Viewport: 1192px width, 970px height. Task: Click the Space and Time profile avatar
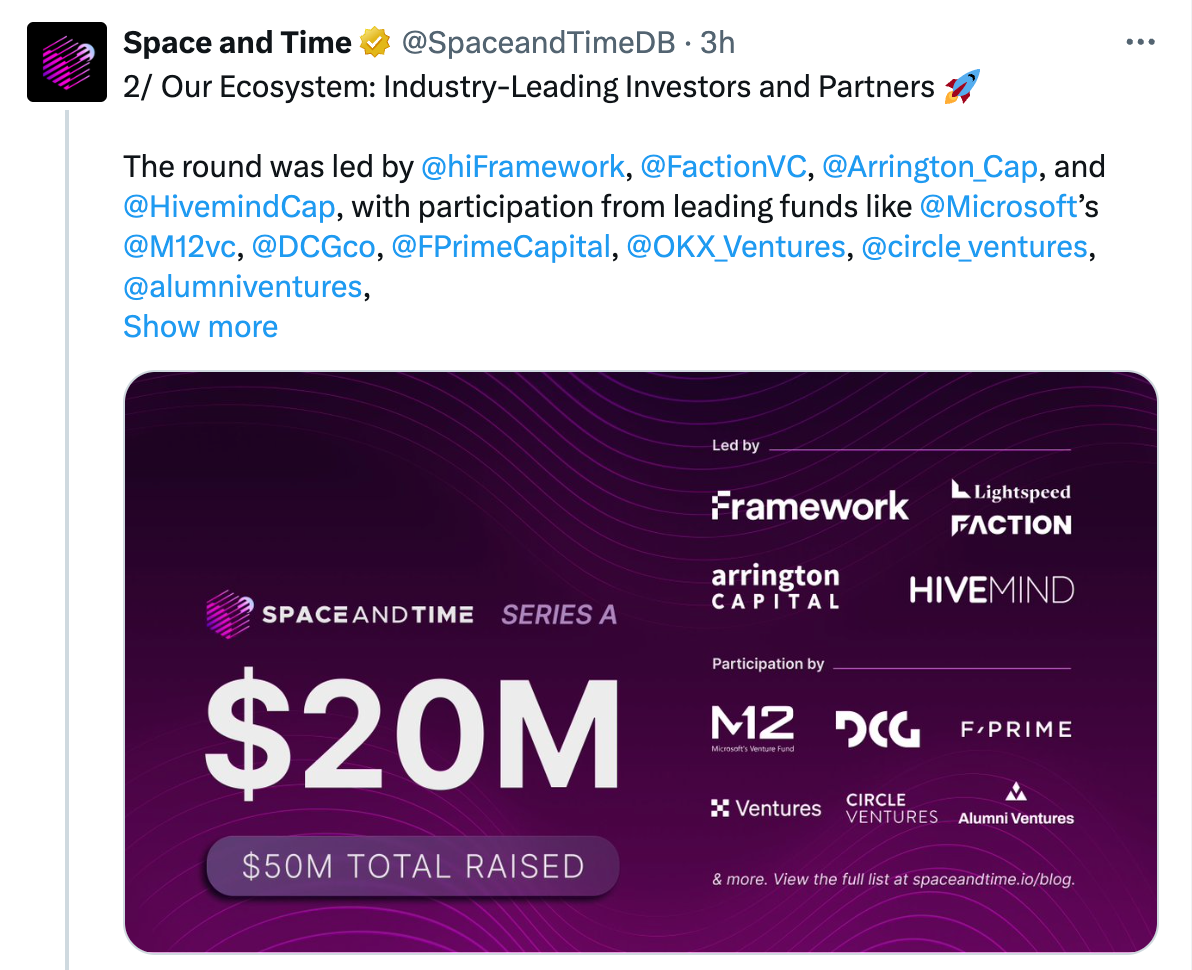pyautogui.click(x=67, y=62)
